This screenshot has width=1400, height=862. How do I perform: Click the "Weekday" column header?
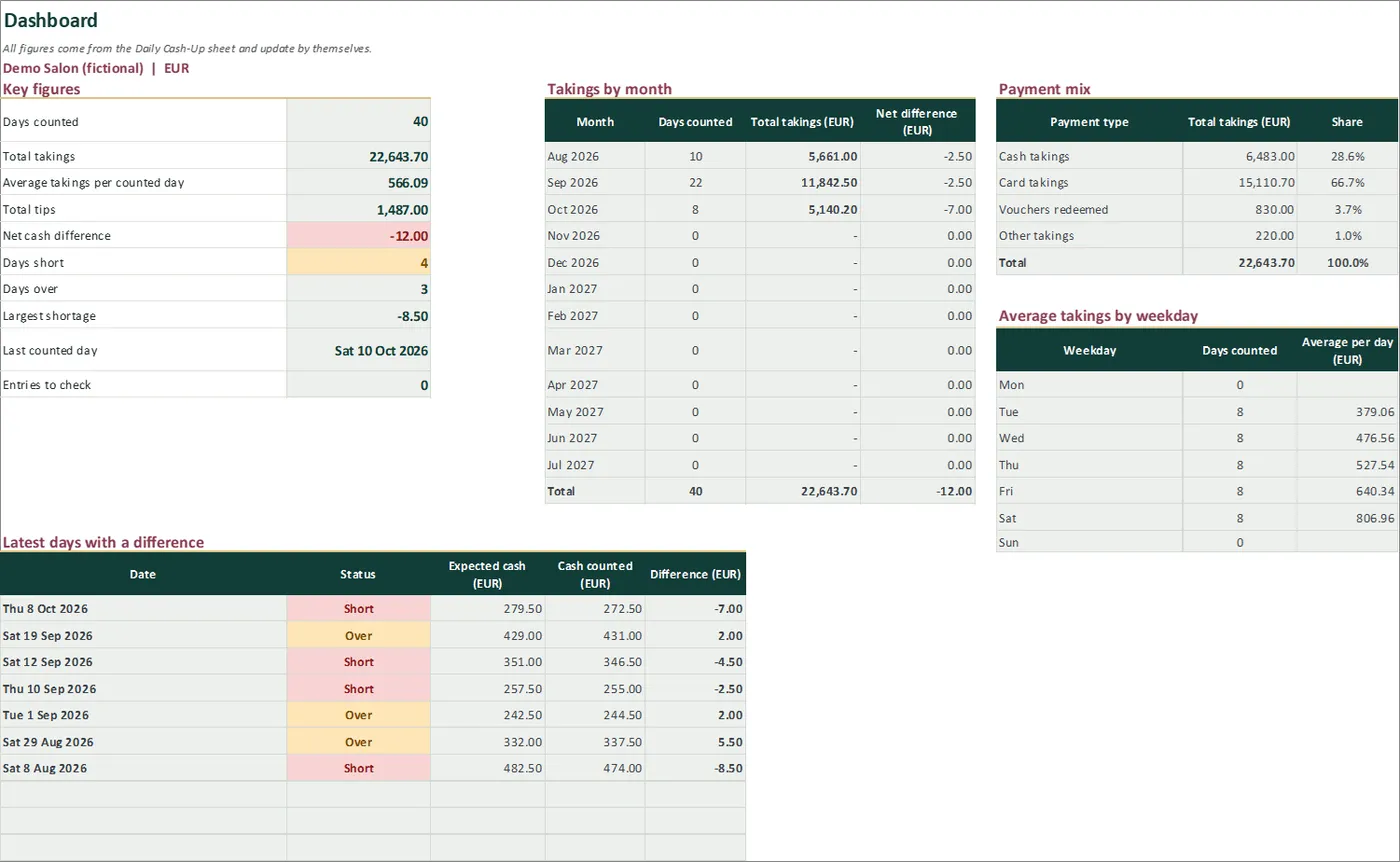tap(1089, 351)
